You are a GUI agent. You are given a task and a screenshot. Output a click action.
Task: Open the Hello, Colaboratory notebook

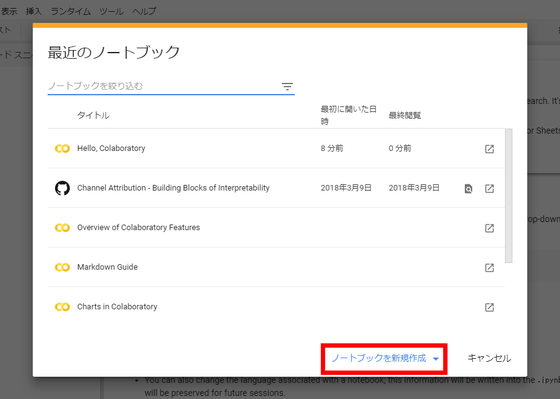(111, 148)
